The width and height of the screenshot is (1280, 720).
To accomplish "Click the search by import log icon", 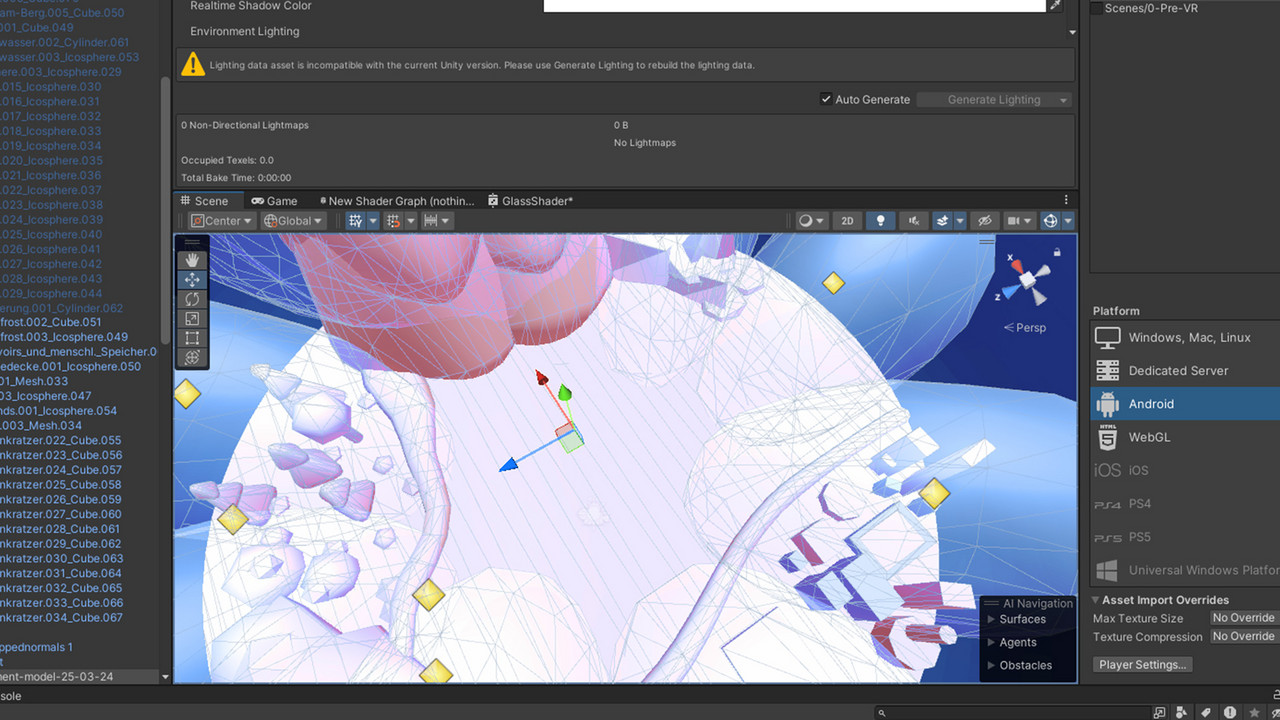I will [1231, 713].
